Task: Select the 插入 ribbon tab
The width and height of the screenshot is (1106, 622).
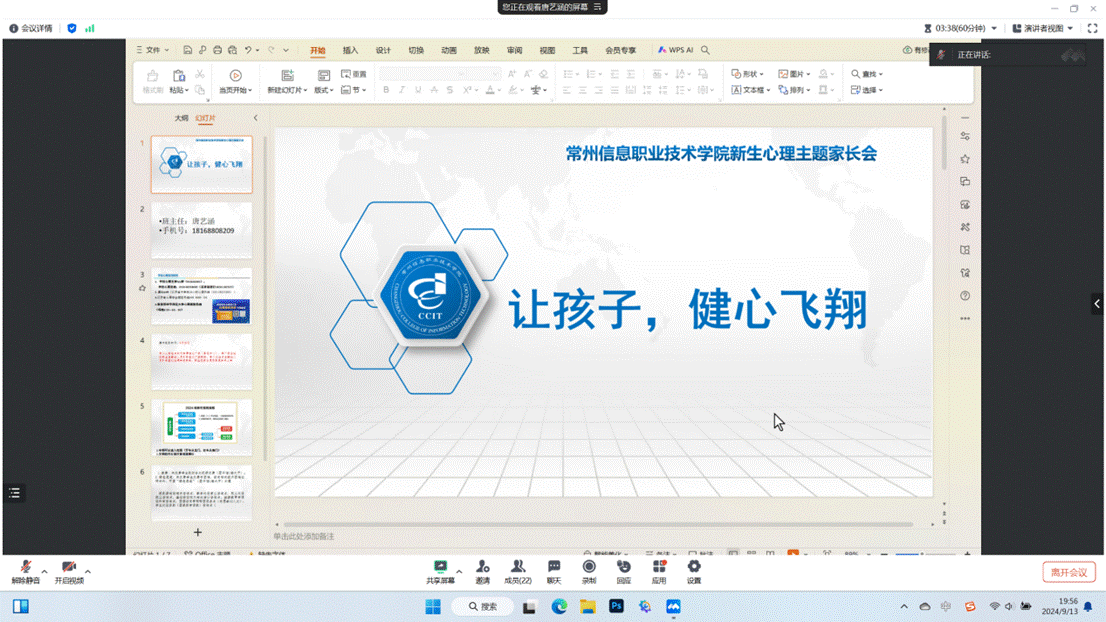Action: point(351,50)
